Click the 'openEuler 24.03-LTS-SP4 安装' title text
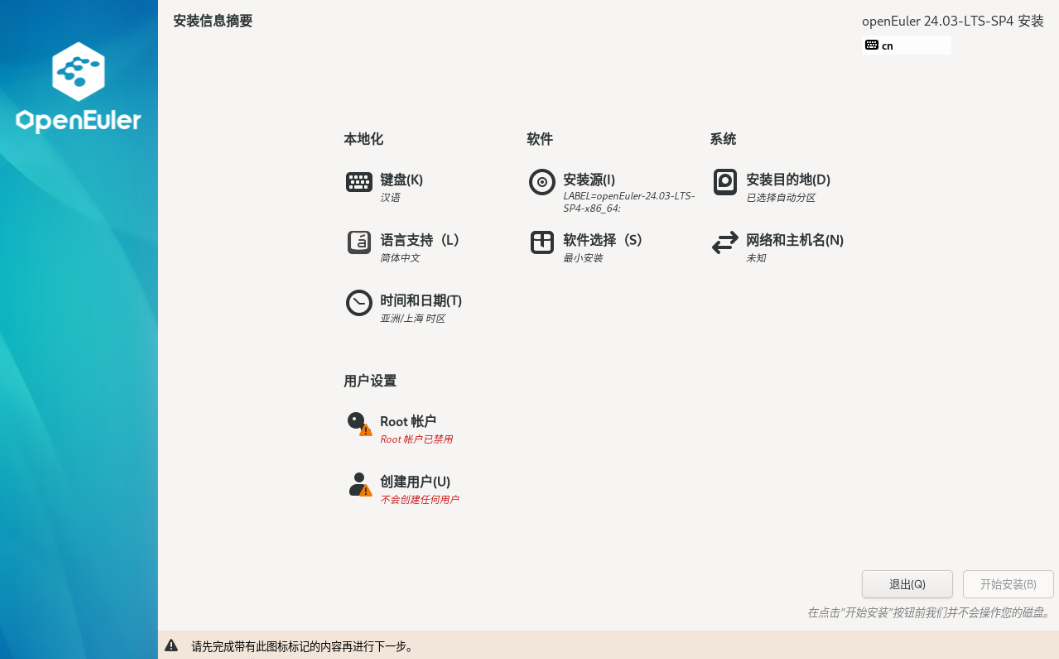The height and width of the screenshot is (659, 1059). pyautogui.click(x=952, y=21)
